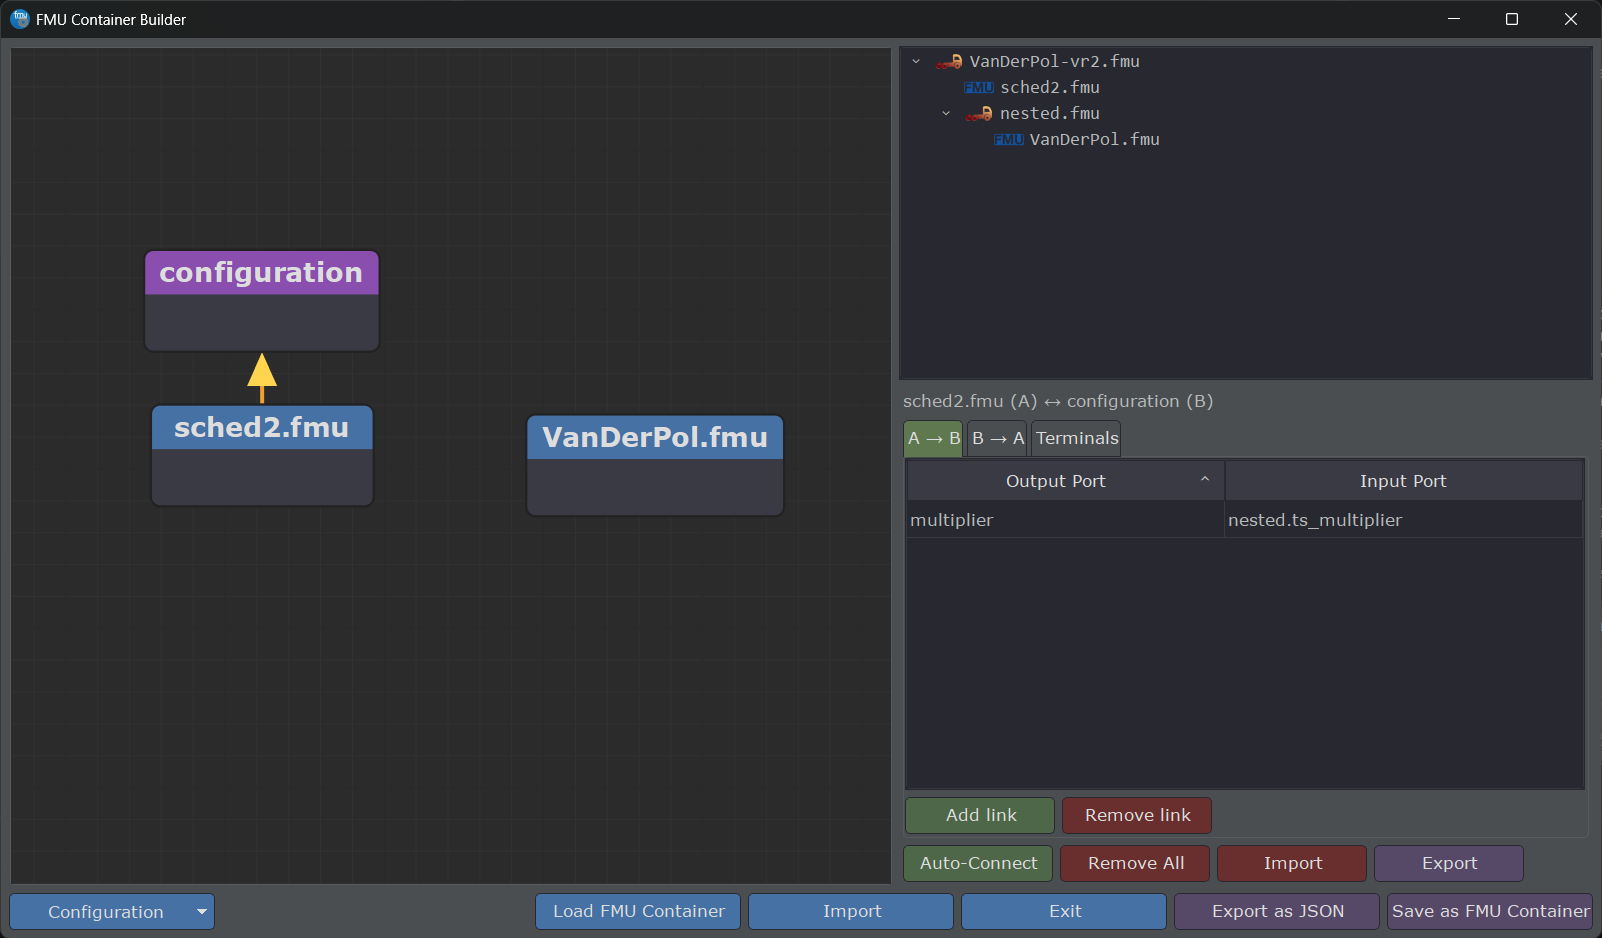Switch to the A → B tab

coord(933,439)
